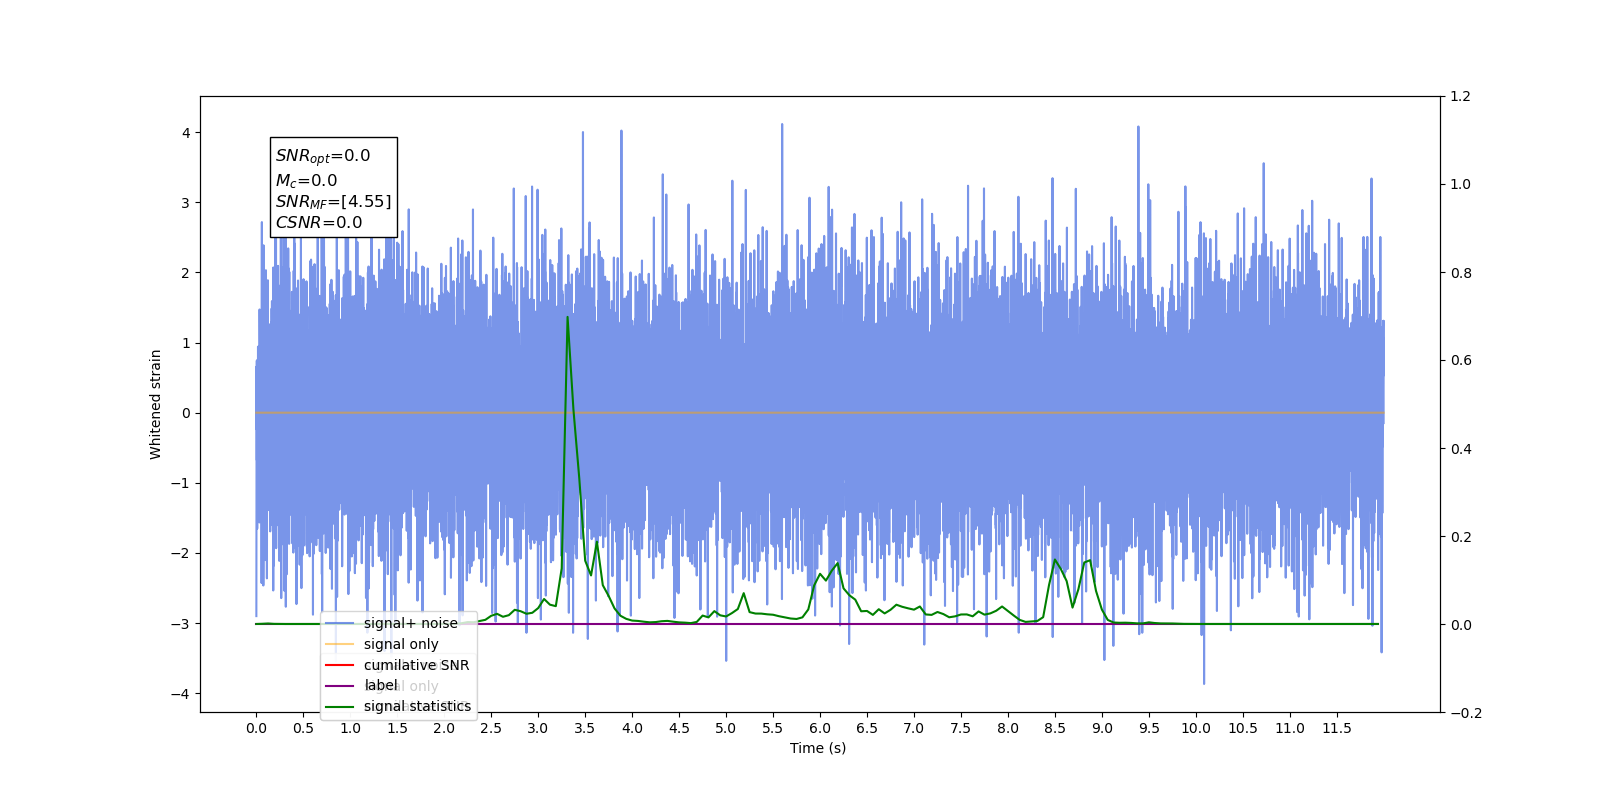Click the tall green peak near 3.3 seconds
This screenshot has height=800, width=1600.
(568, 318)
